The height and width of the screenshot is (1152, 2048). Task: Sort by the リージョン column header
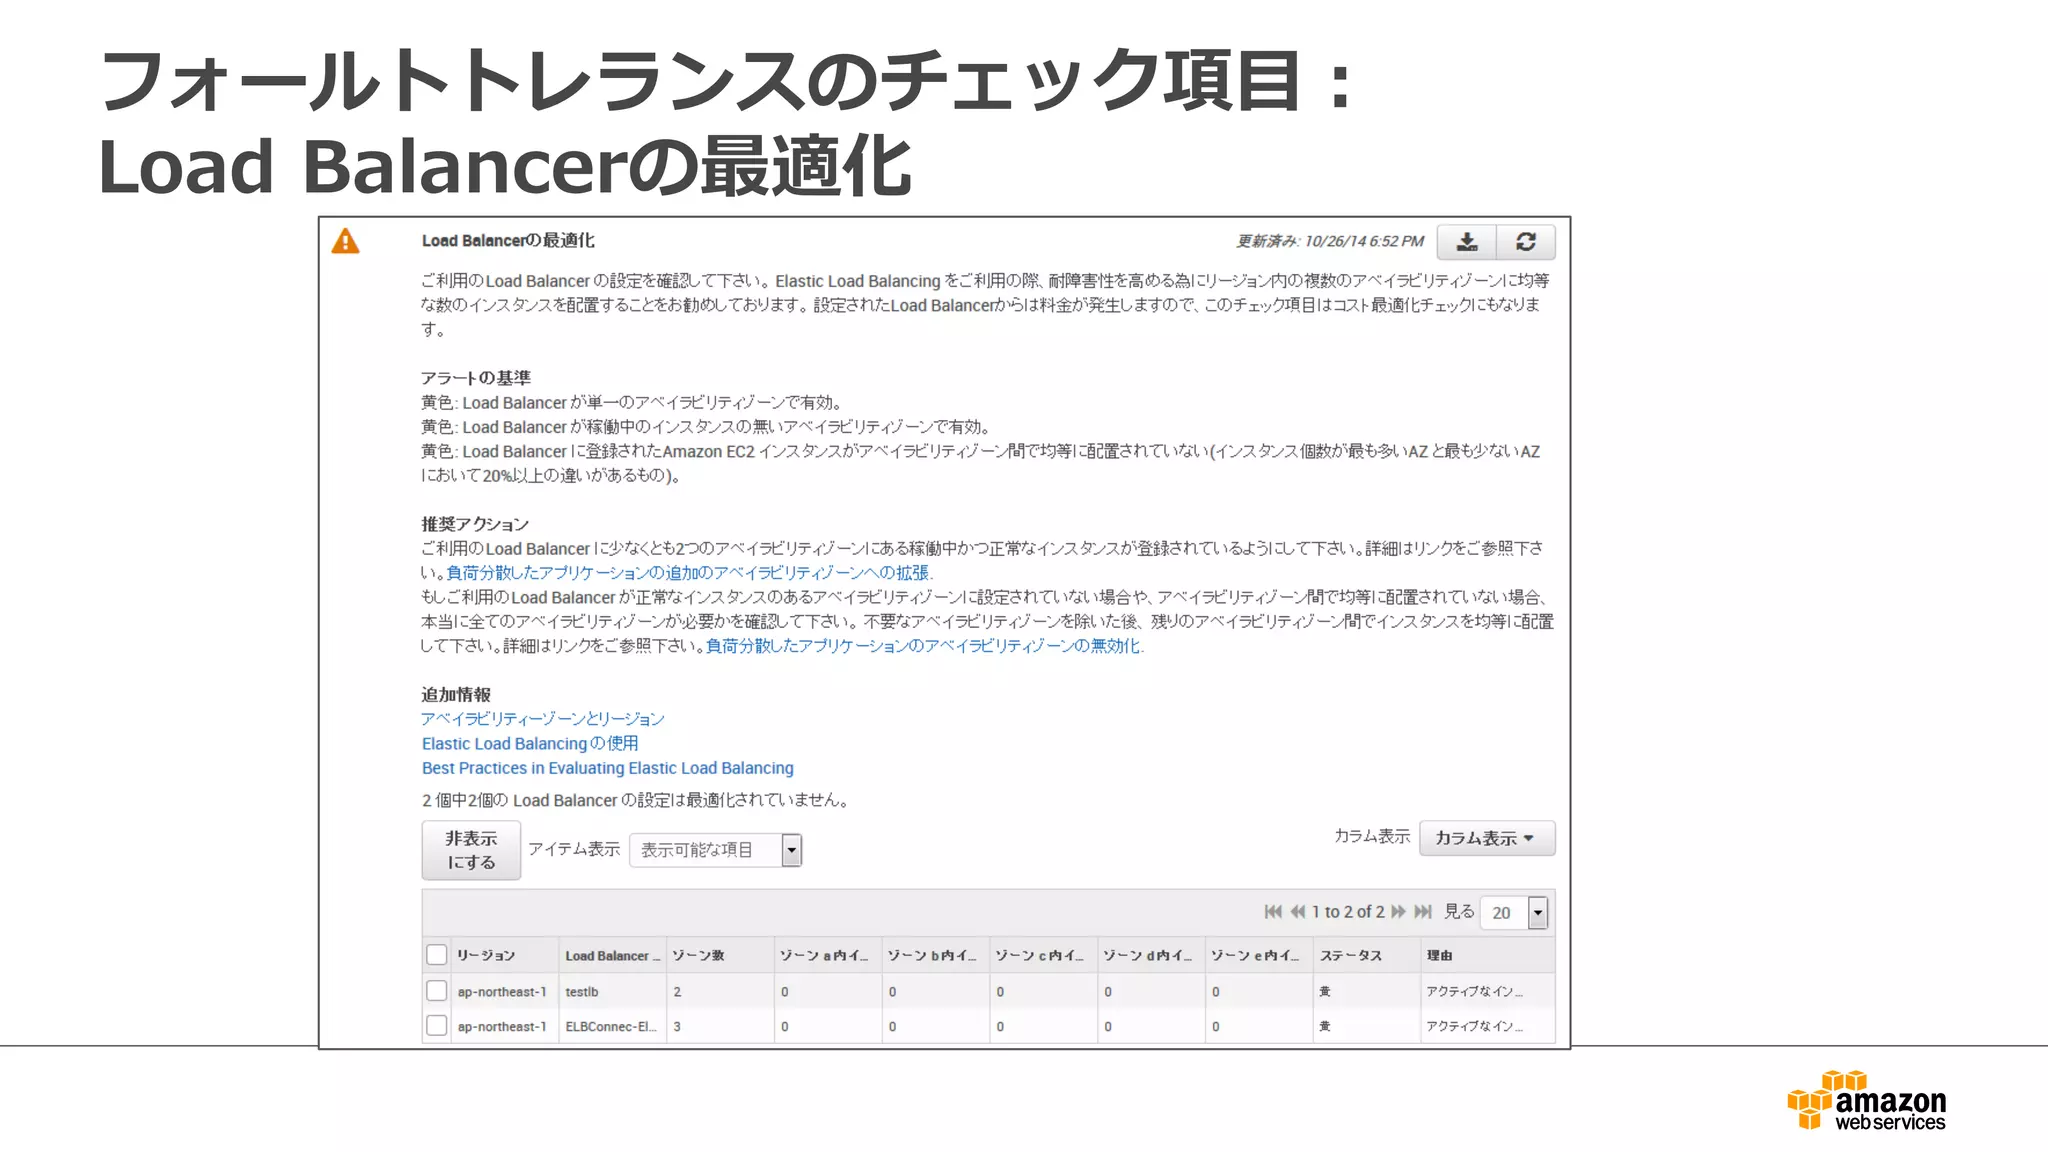click(x=504, y=955)
